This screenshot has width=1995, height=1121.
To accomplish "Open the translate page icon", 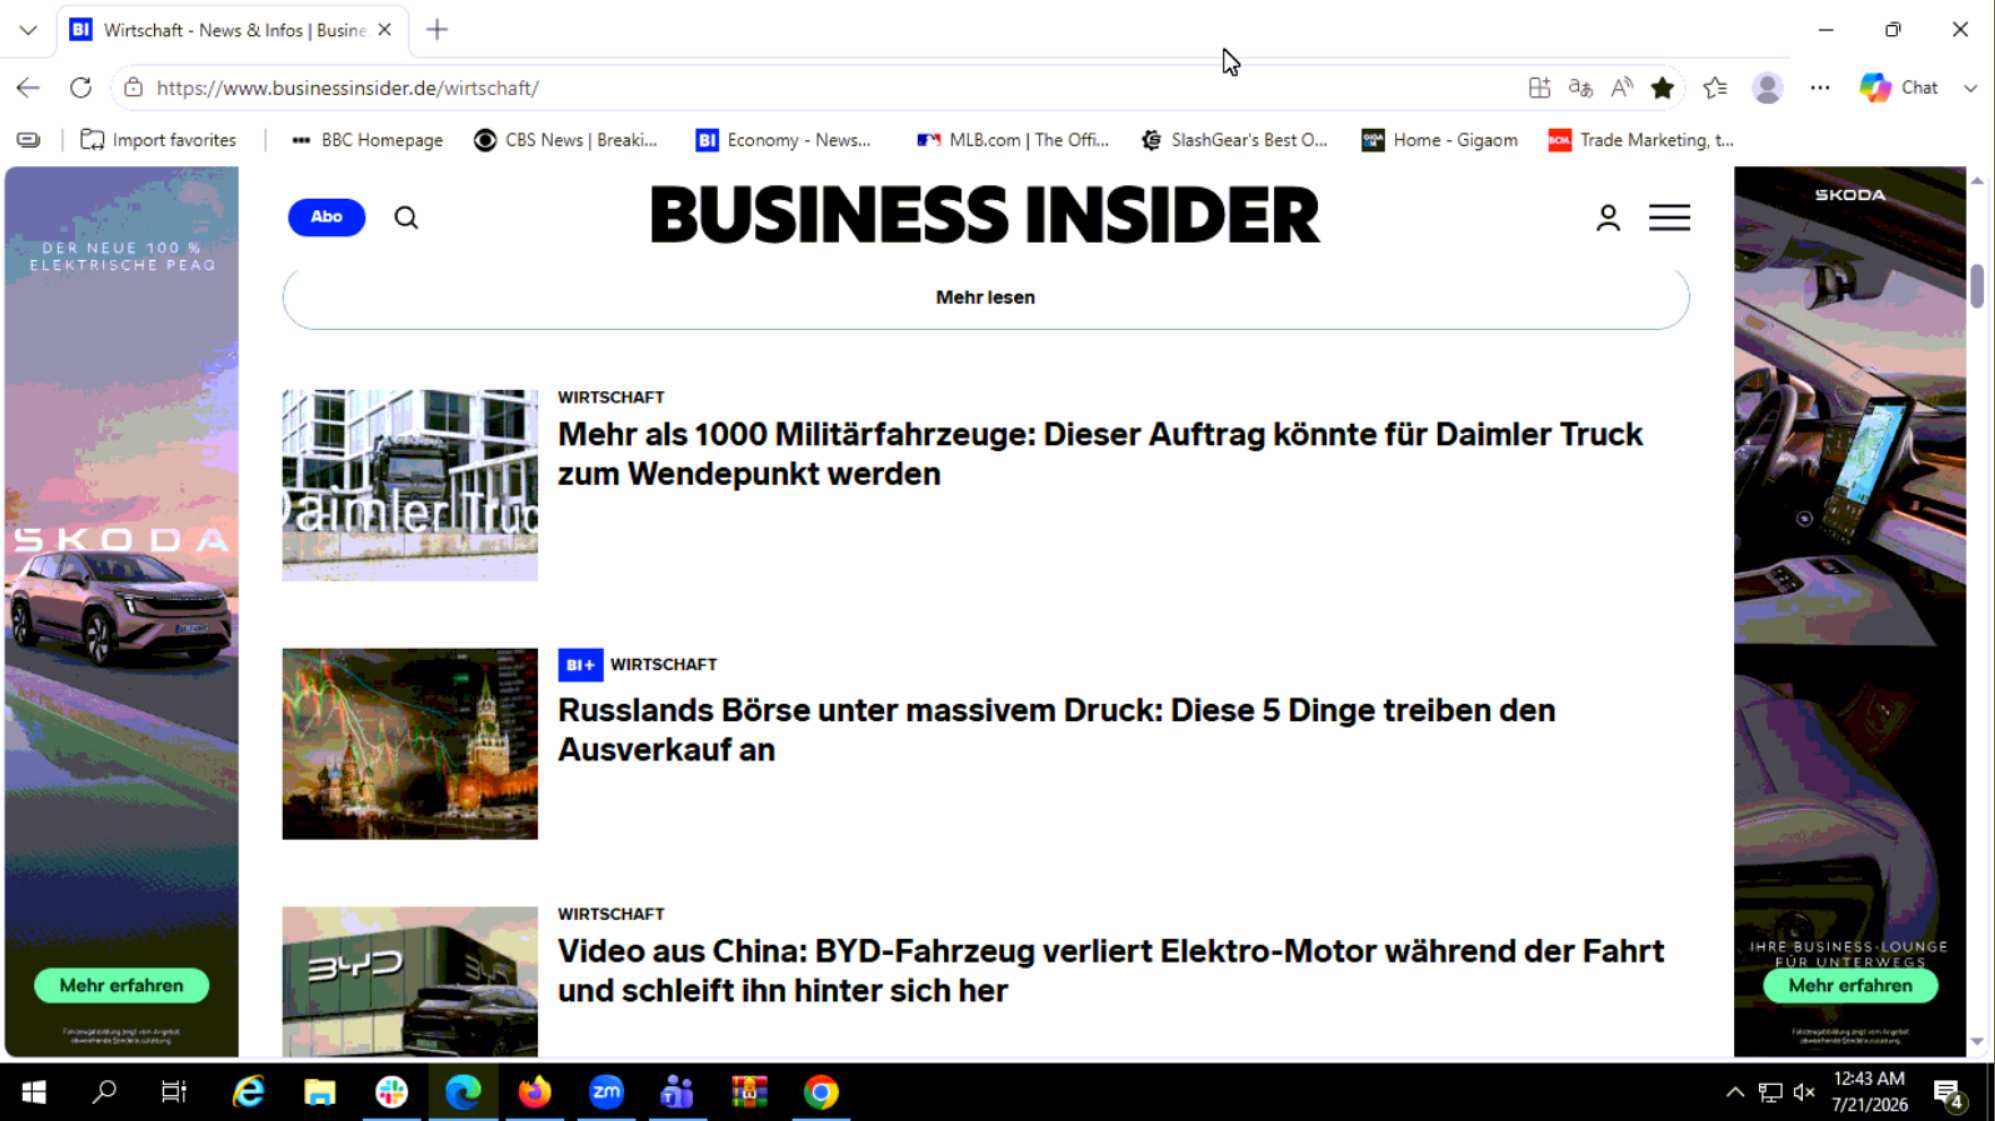I will (x=1580, y=88).
